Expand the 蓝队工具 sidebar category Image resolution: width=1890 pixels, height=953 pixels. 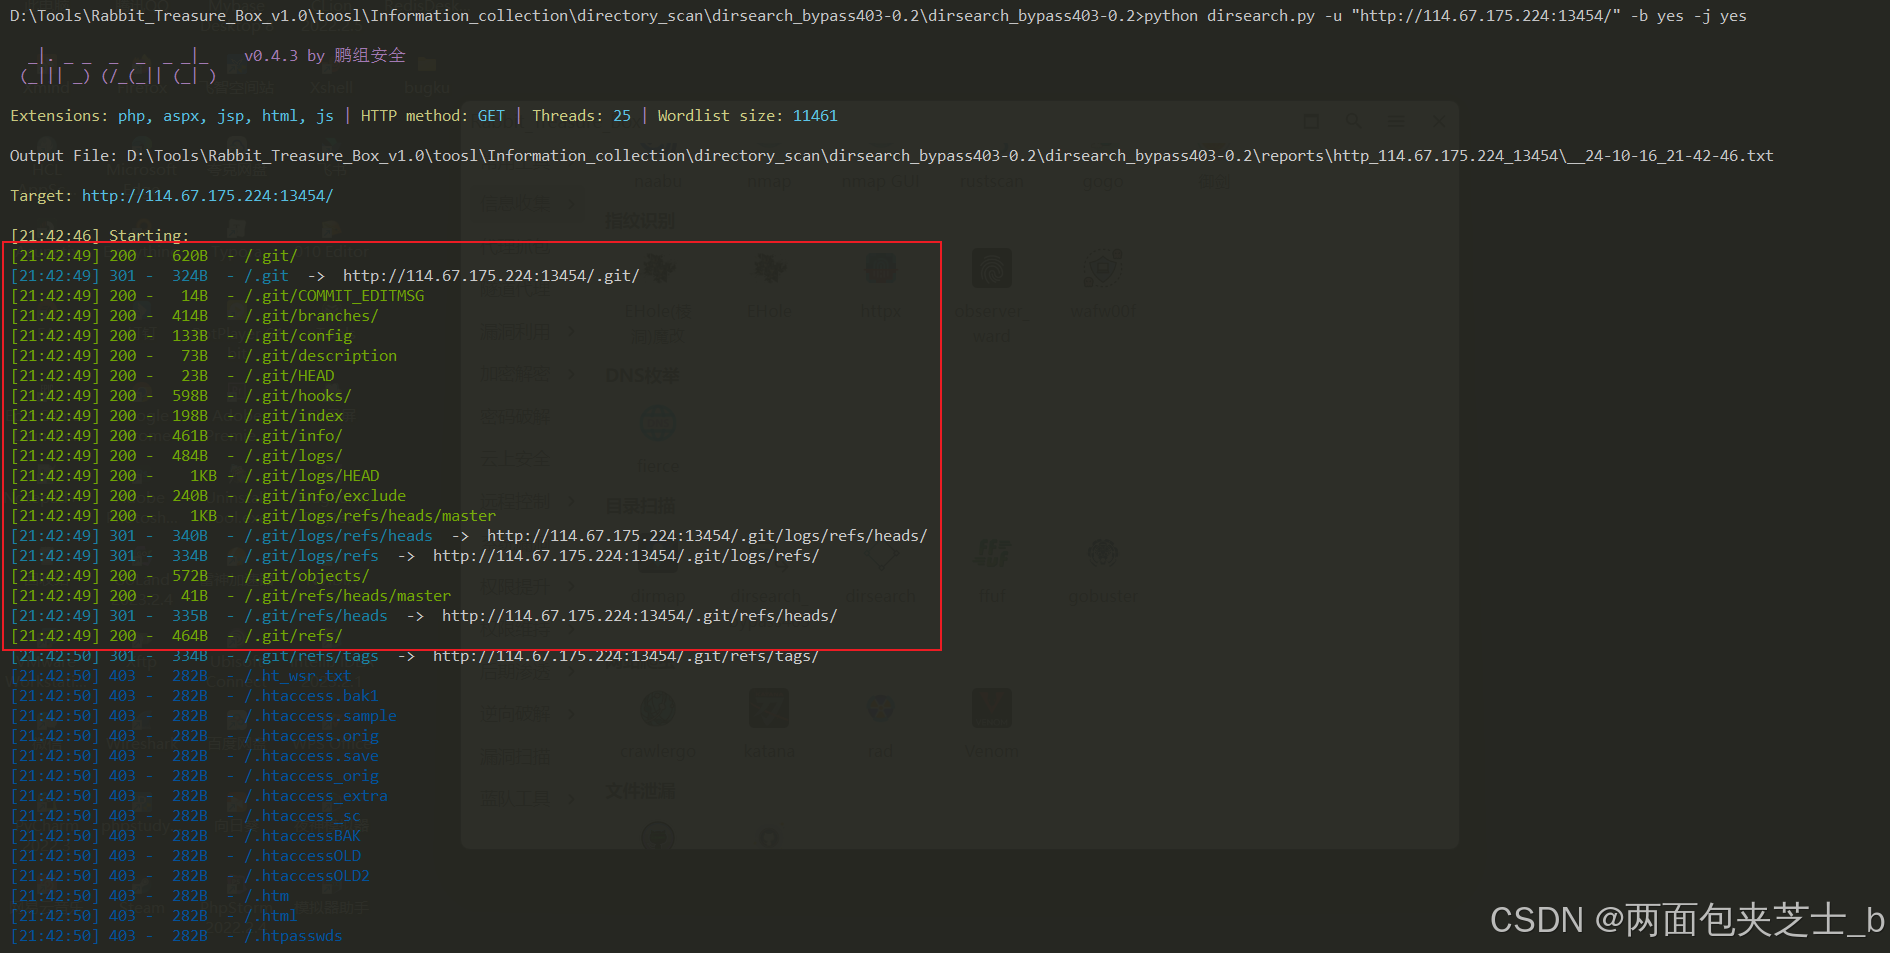point(514,796)
